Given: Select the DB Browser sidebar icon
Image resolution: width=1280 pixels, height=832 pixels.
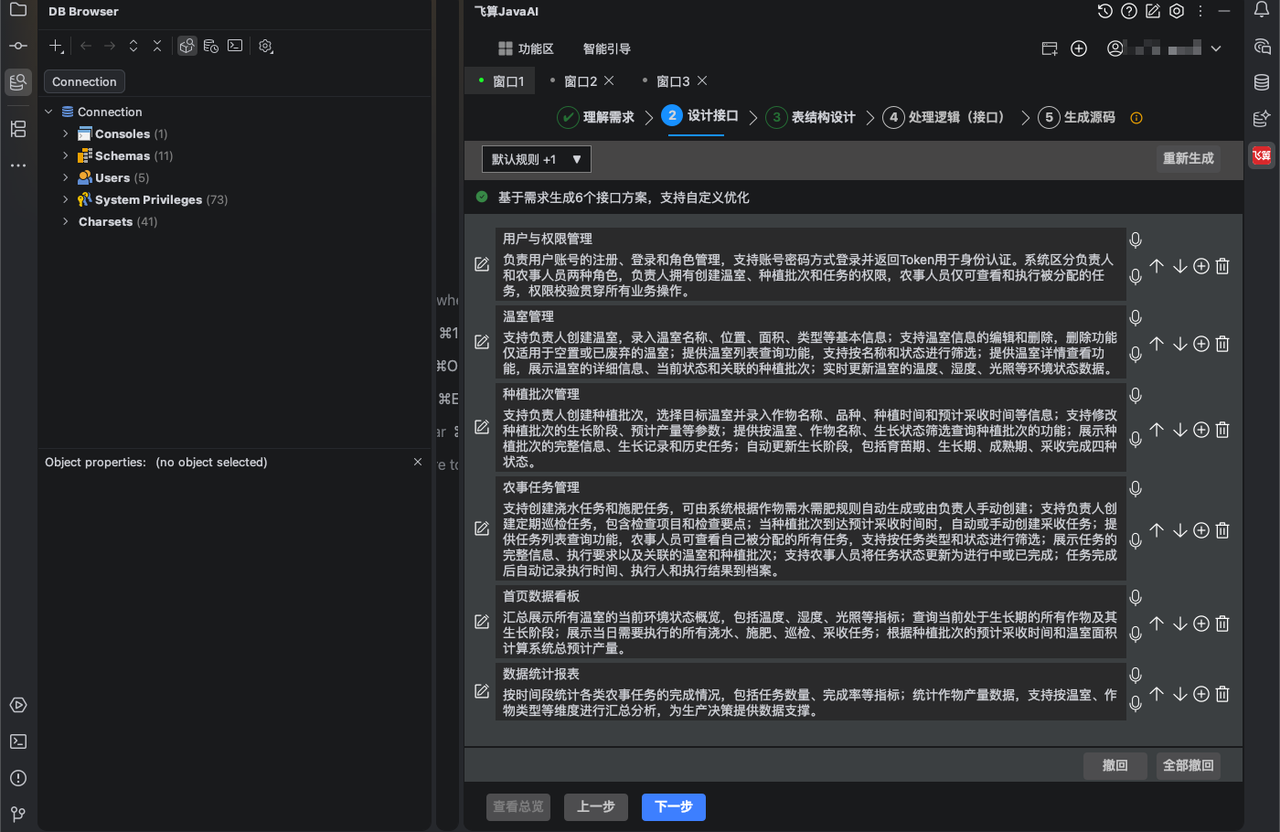Looking at the screenshot, I should 18,82.
